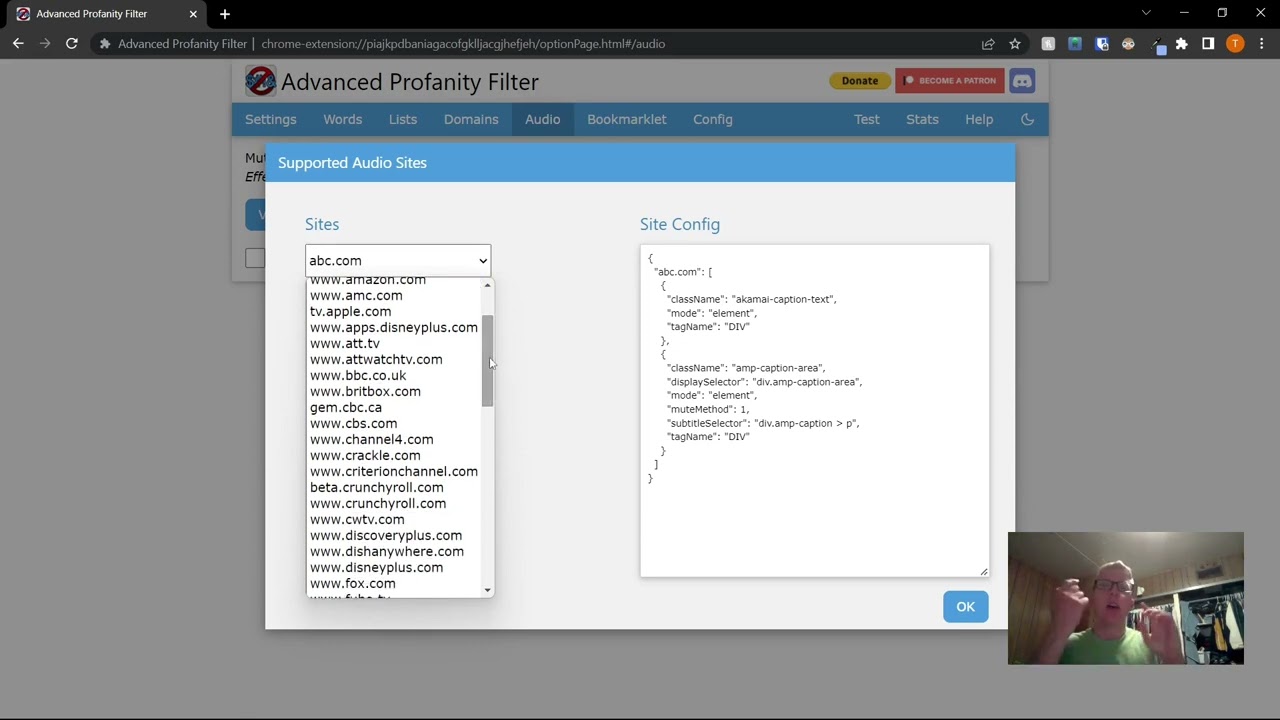Open the Lists tab

[403, 119]
